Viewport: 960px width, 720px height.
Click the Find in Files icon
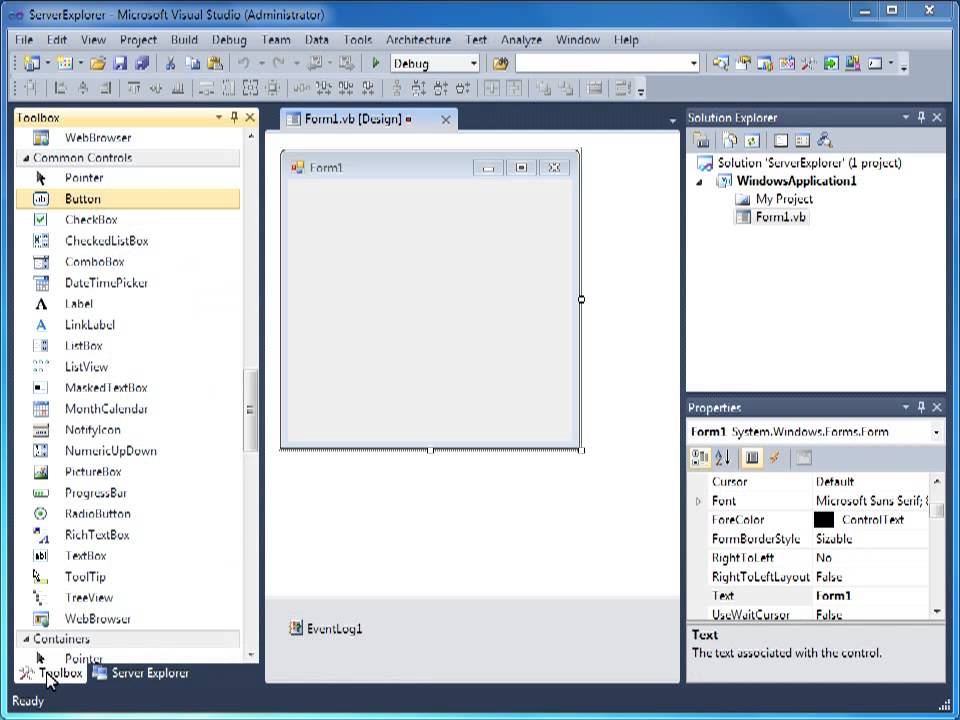[500, 63]
